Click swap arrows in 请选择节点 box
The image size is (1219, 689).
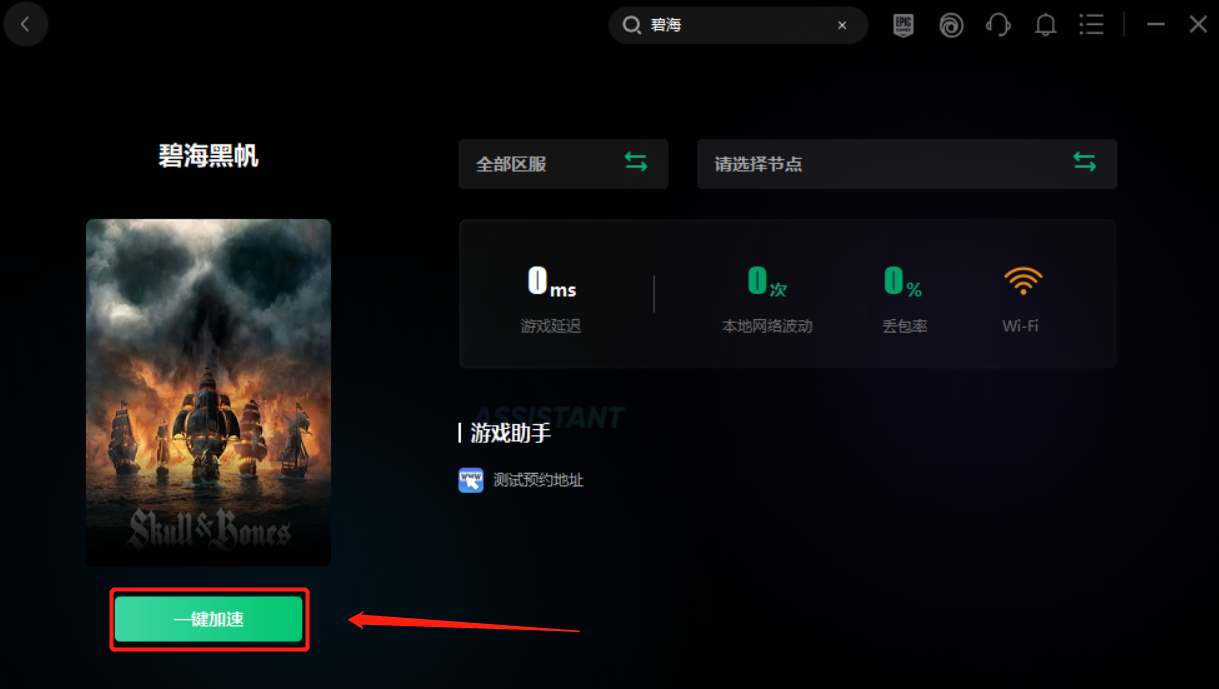[1084, 162]
